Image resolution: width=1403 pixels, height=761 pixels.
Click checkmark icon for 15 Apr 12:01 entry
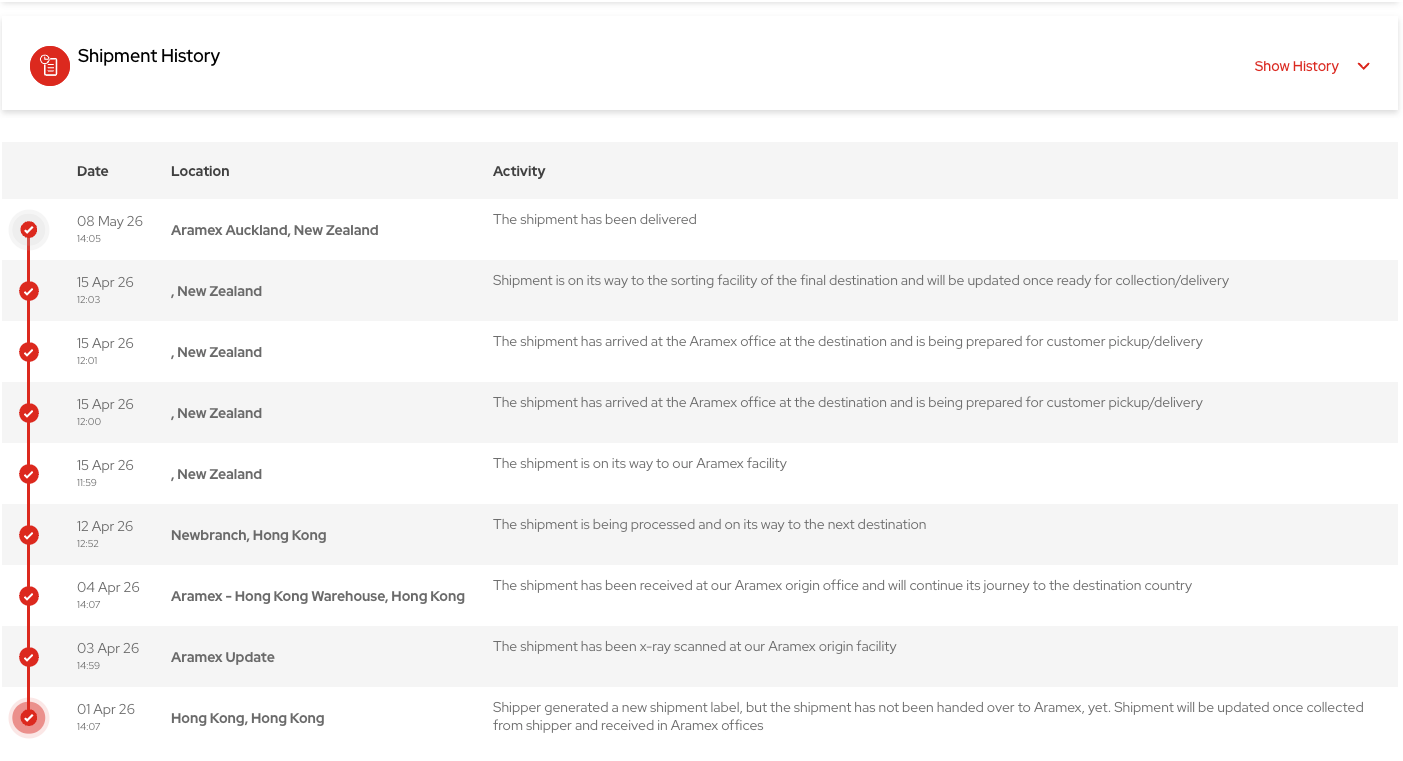coord(29,352)
